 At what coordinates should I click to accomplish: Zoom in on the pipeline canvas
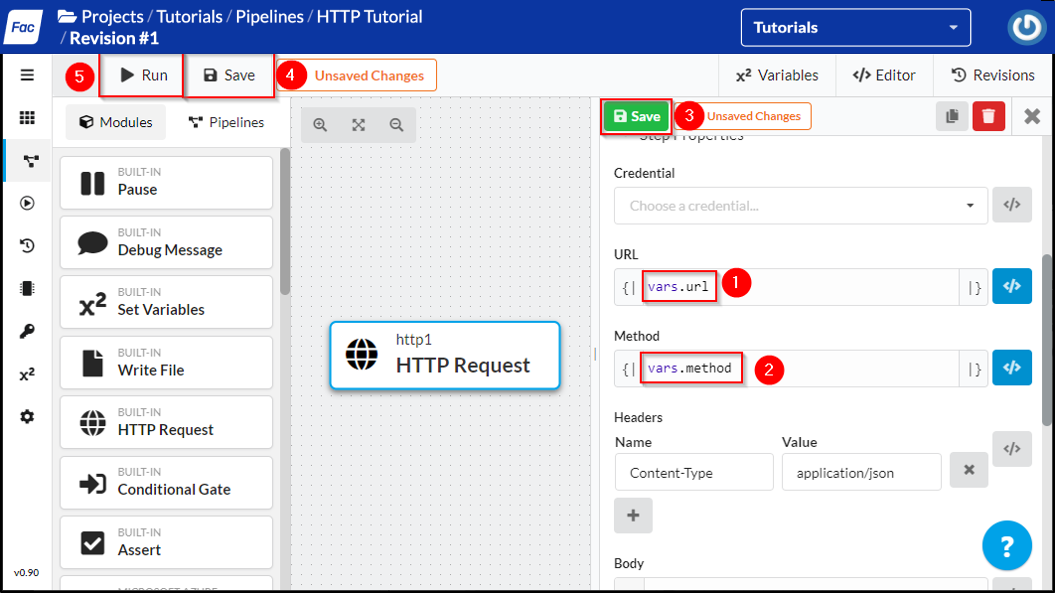(x=320, y=125)
